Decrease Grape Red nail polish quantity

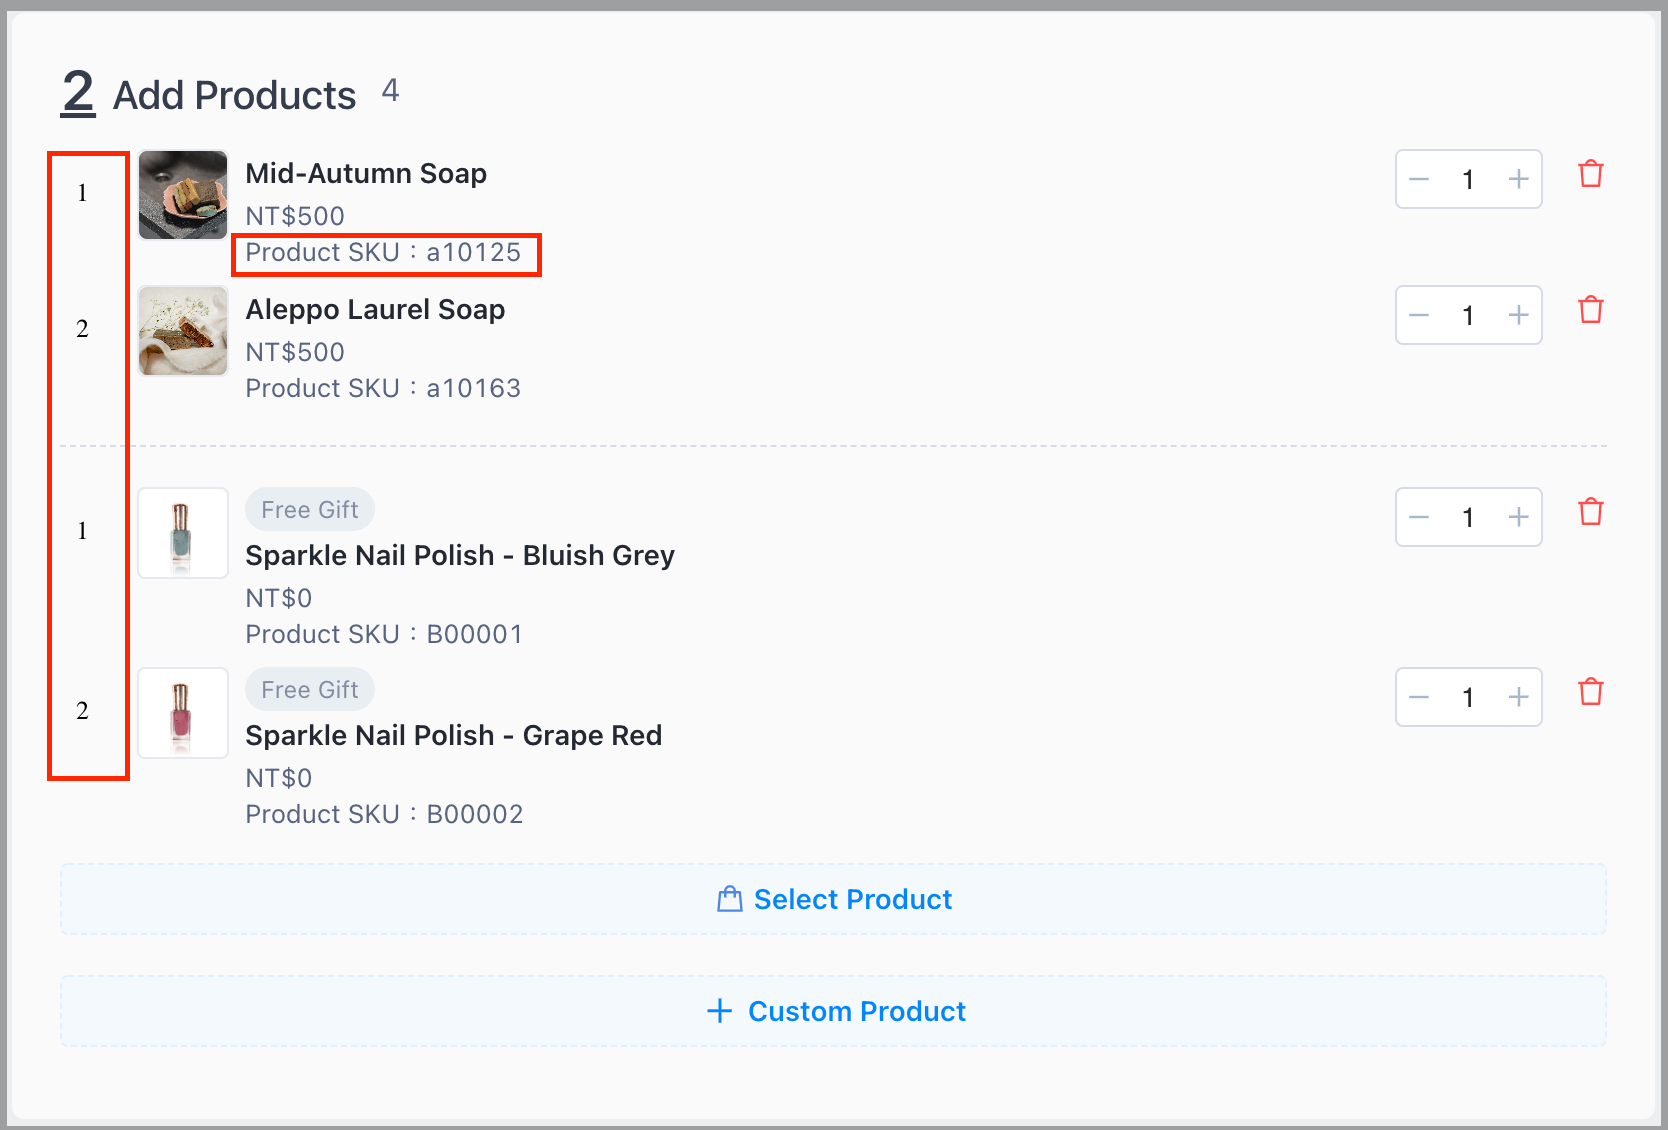point(1419,697)
